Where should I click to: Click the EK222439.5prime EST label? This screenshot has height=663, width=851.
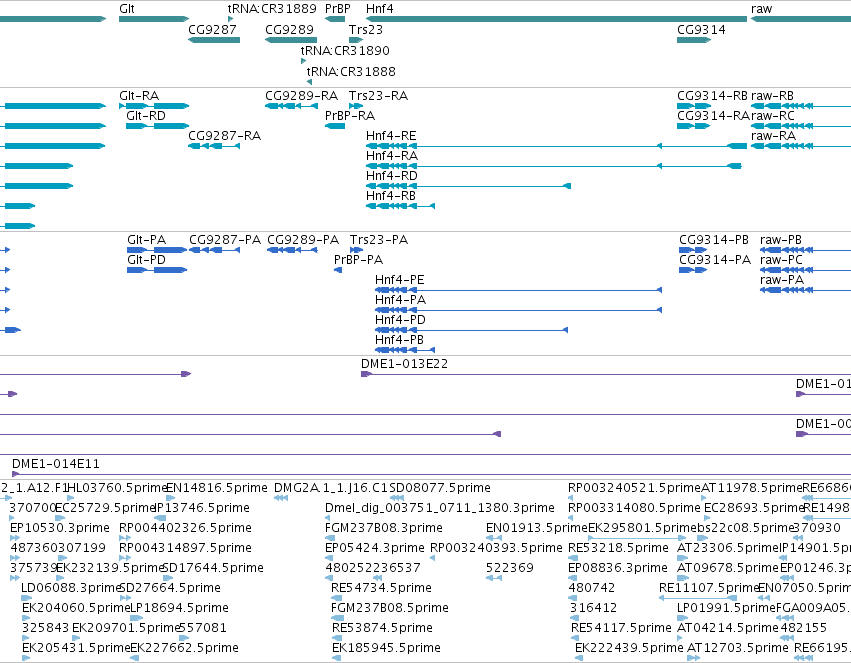tap(629, 648)
